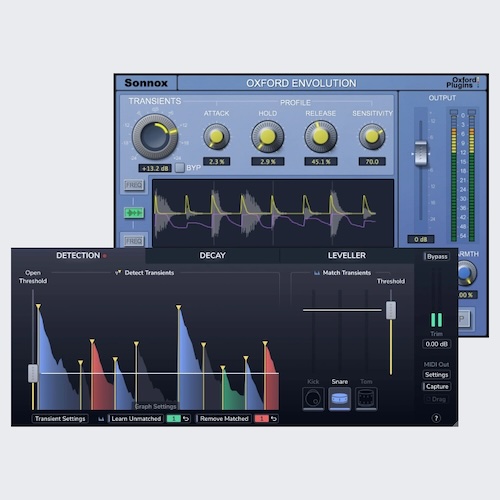Click the Open Threshold slider handle

[x=33, y=373]
